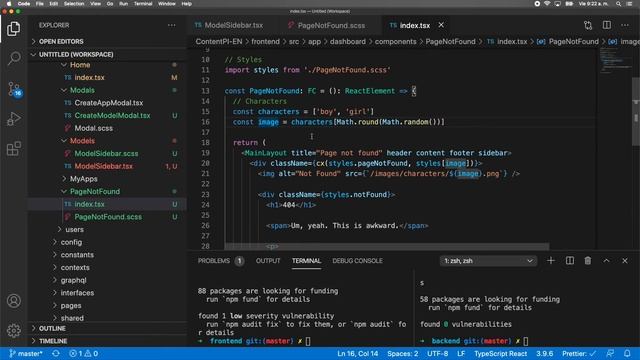Open feedback icon in status bar

tap(610, 353)
